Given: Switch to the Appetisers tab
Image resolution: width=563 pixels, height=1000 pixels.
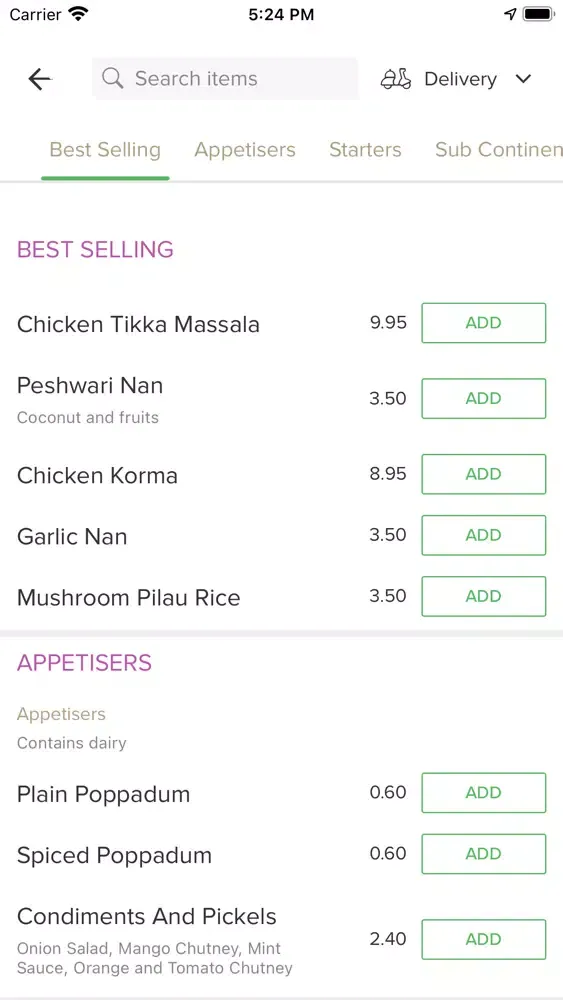Looking at the screenshot, I should point(245,150).
